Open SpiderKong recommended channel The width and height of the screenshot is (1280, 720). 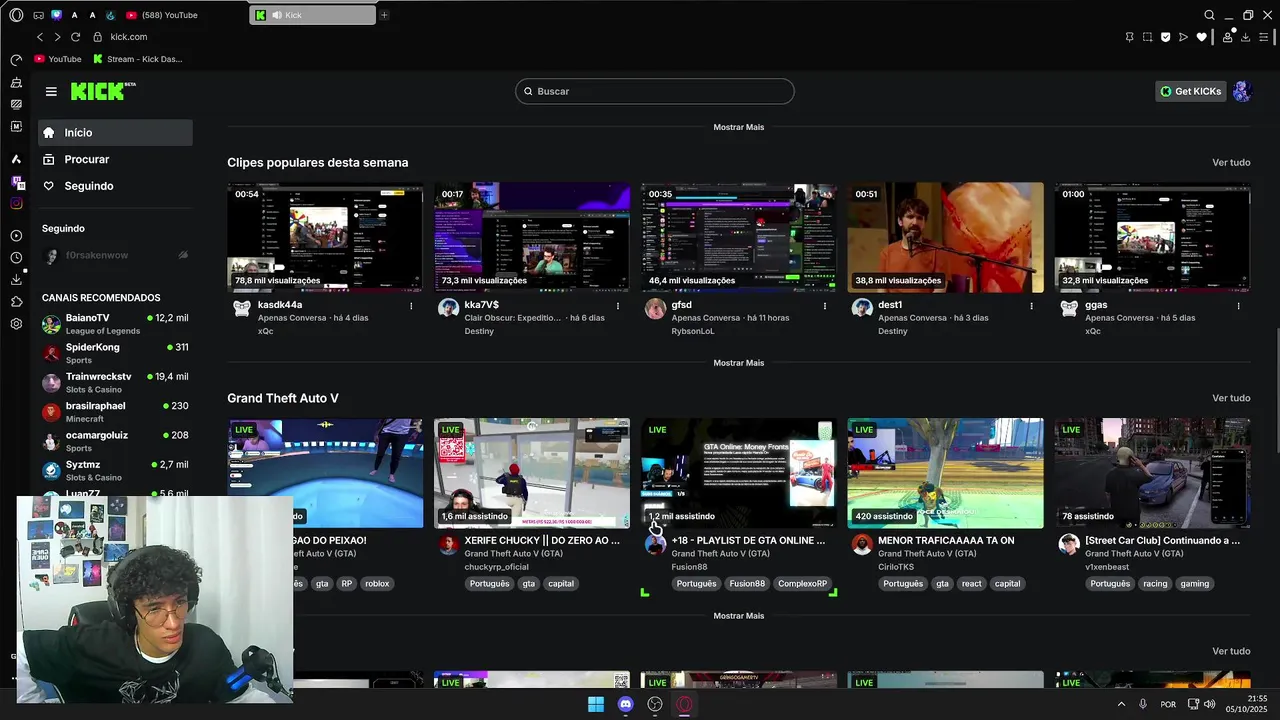[115, 353]
